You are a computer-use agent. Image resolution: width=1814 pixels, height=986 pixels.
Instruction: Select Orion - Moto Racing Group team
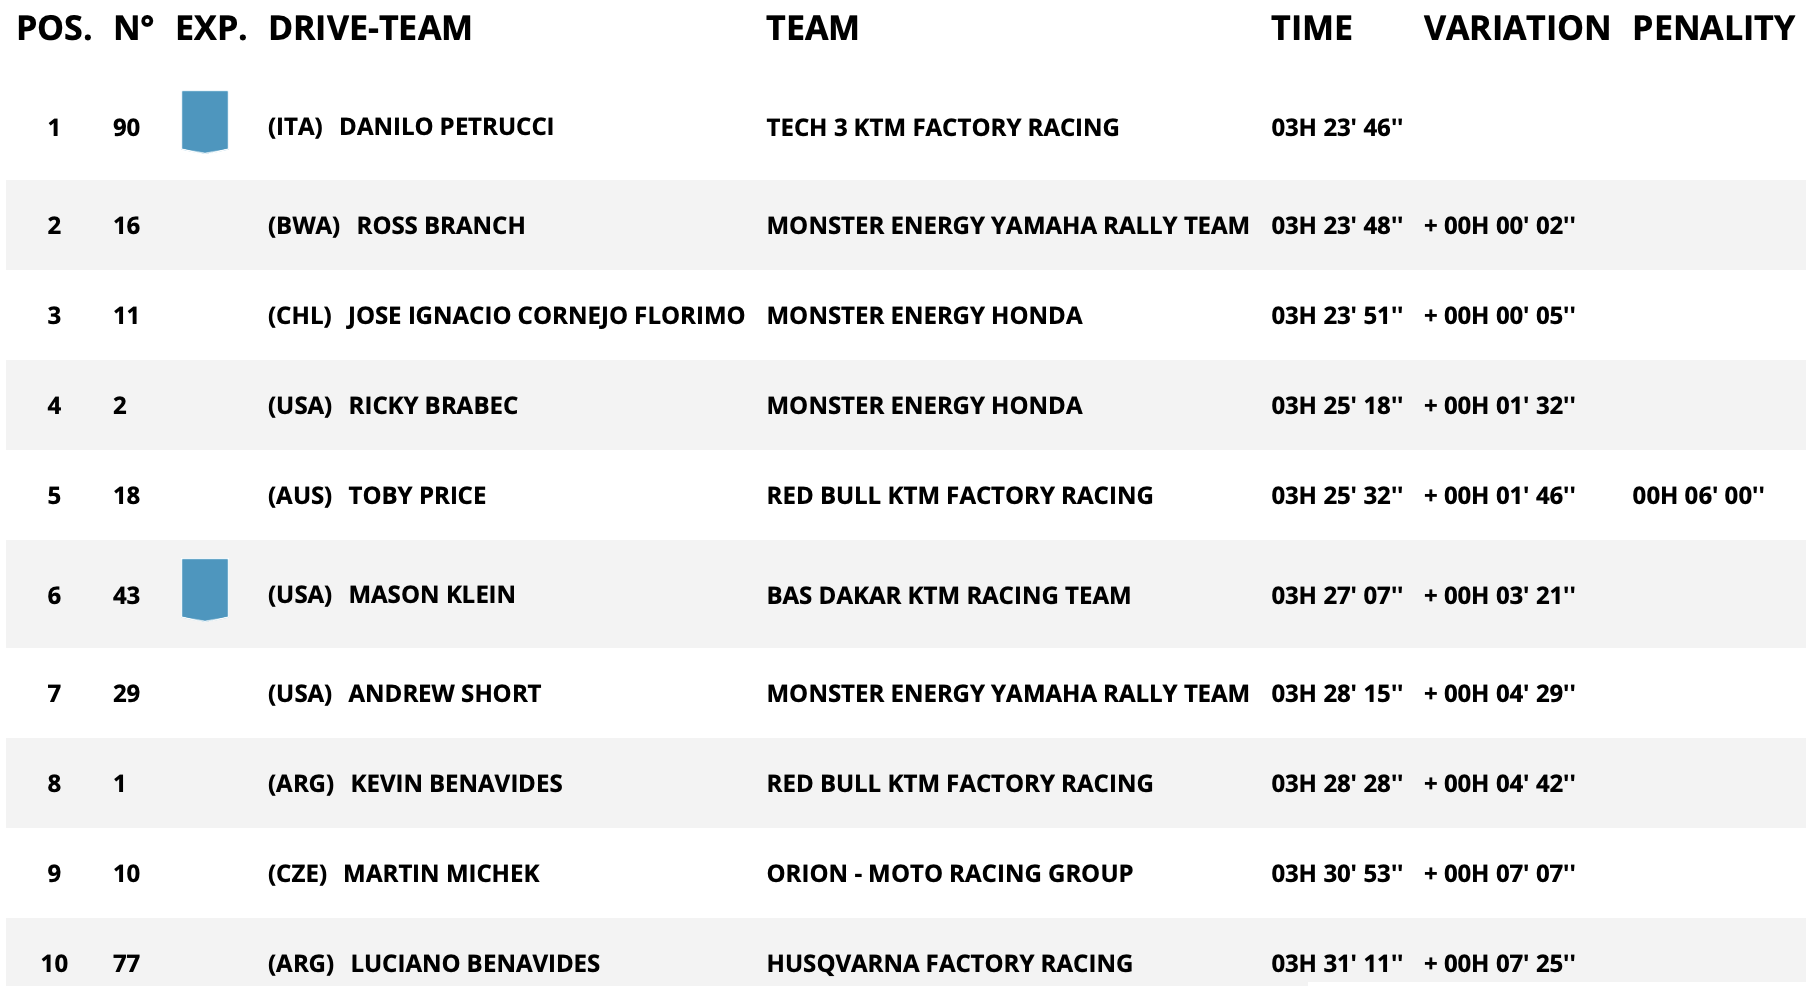949,874
